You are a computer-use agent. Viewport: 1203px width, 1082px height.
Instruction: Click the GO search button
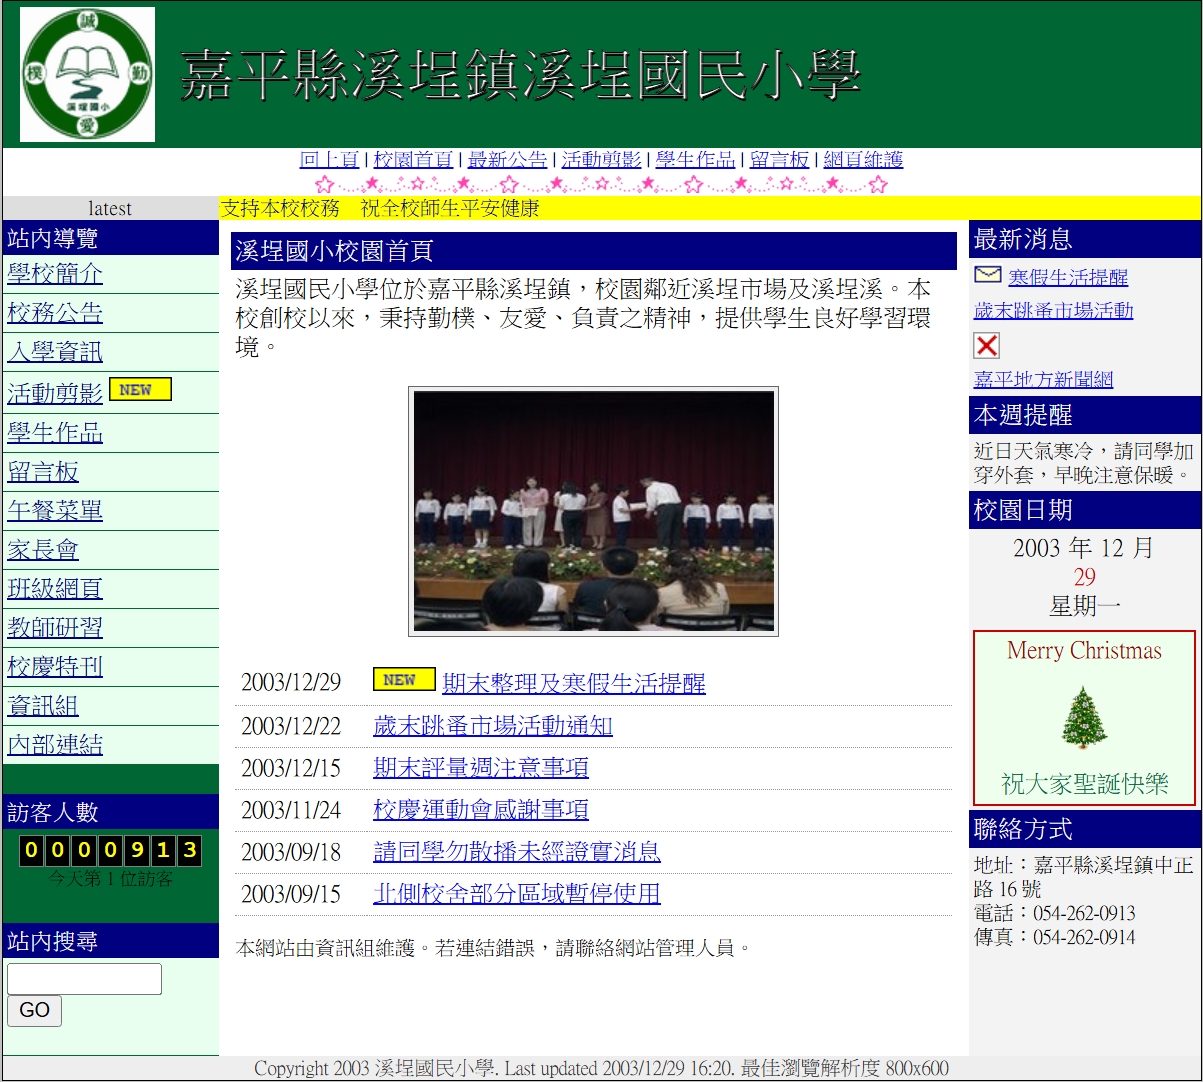click(34, 1010)
